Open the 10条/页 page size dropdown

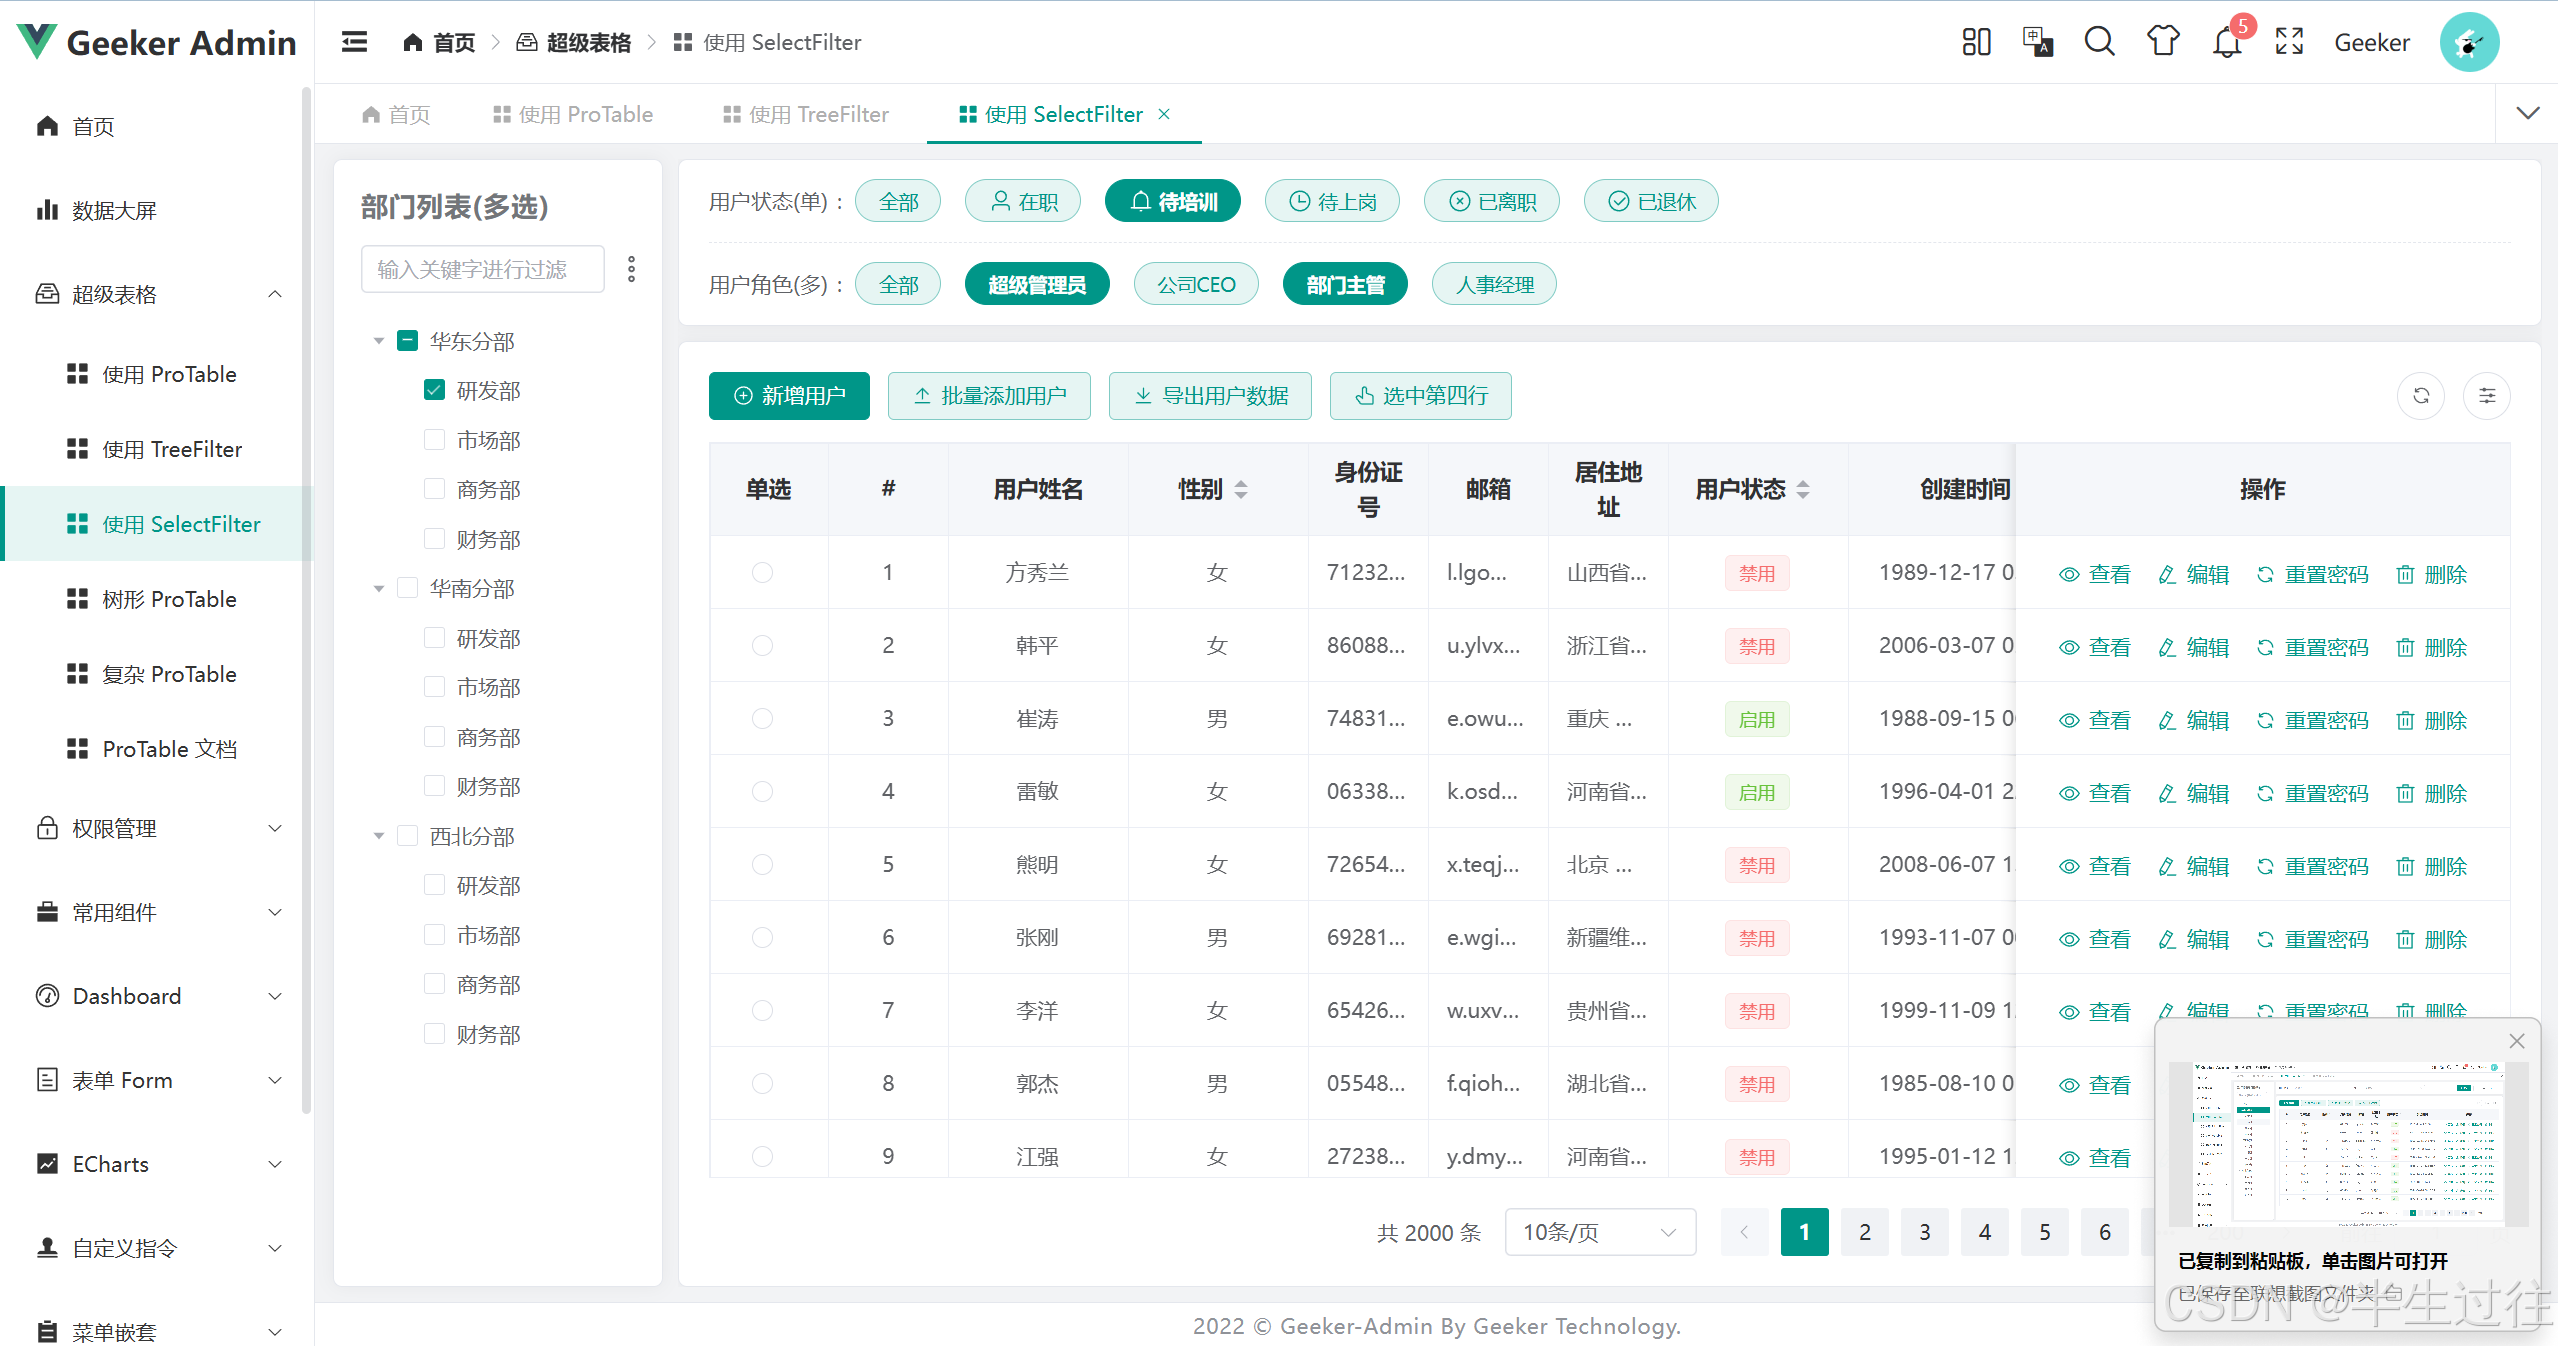pyautogui.click(x=1599, y=1232)
